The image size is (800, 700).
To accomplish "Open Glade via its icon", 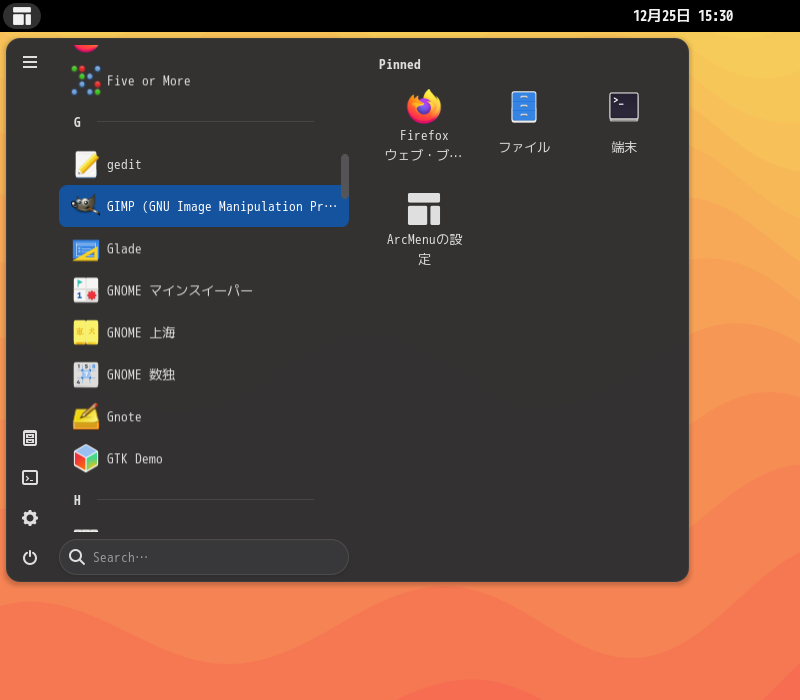I will [86, 249].
